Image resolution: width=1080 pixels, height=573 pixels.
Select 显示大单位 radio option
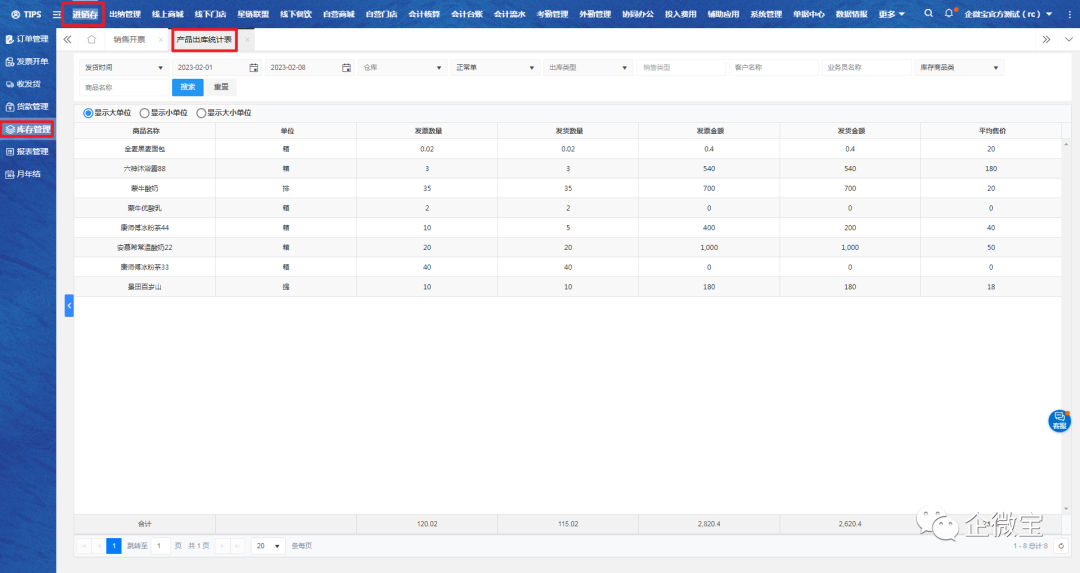pos(88,113)
